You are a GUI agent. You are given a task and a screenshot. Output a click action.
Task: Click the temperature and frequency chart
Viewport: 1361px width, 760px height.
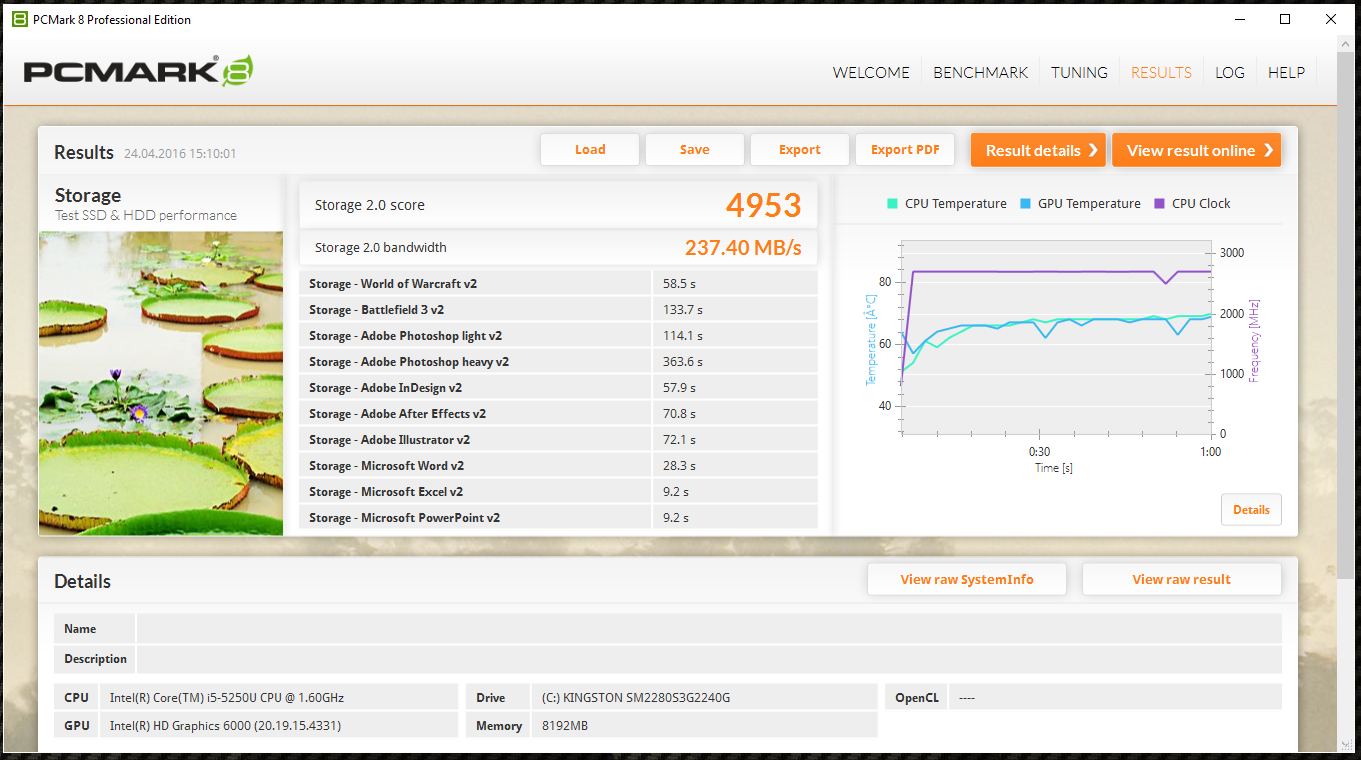(1056, 338)
